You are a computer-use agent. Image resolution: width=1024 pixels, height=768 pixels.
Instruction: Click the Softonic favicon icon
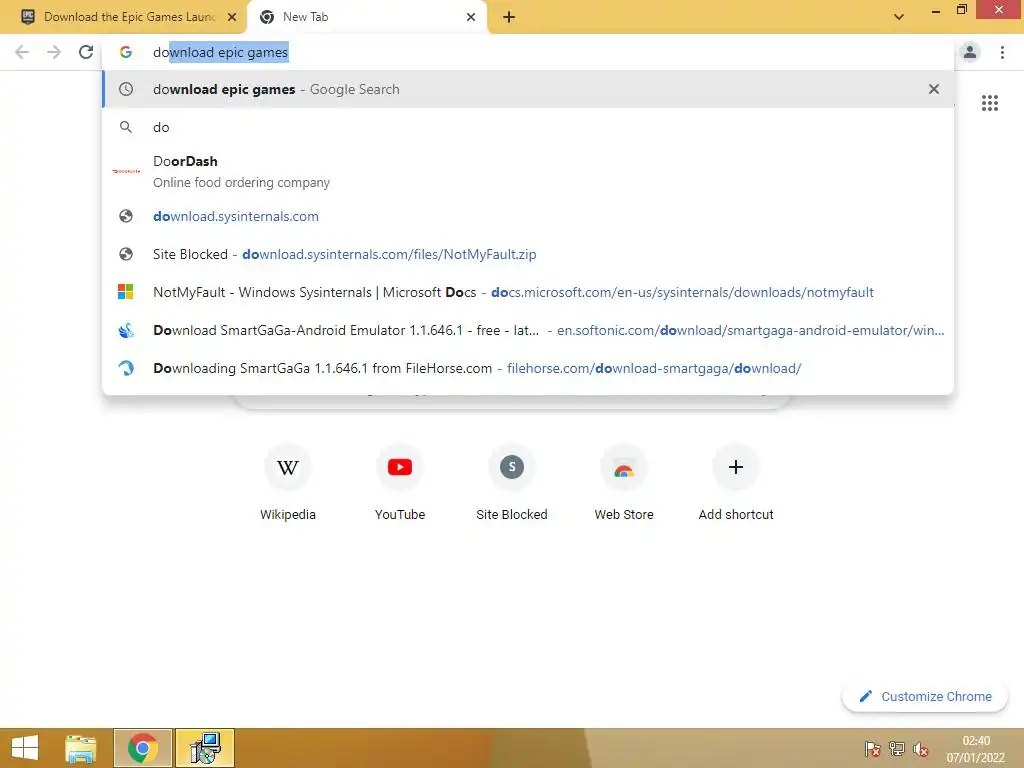point(126,330)
